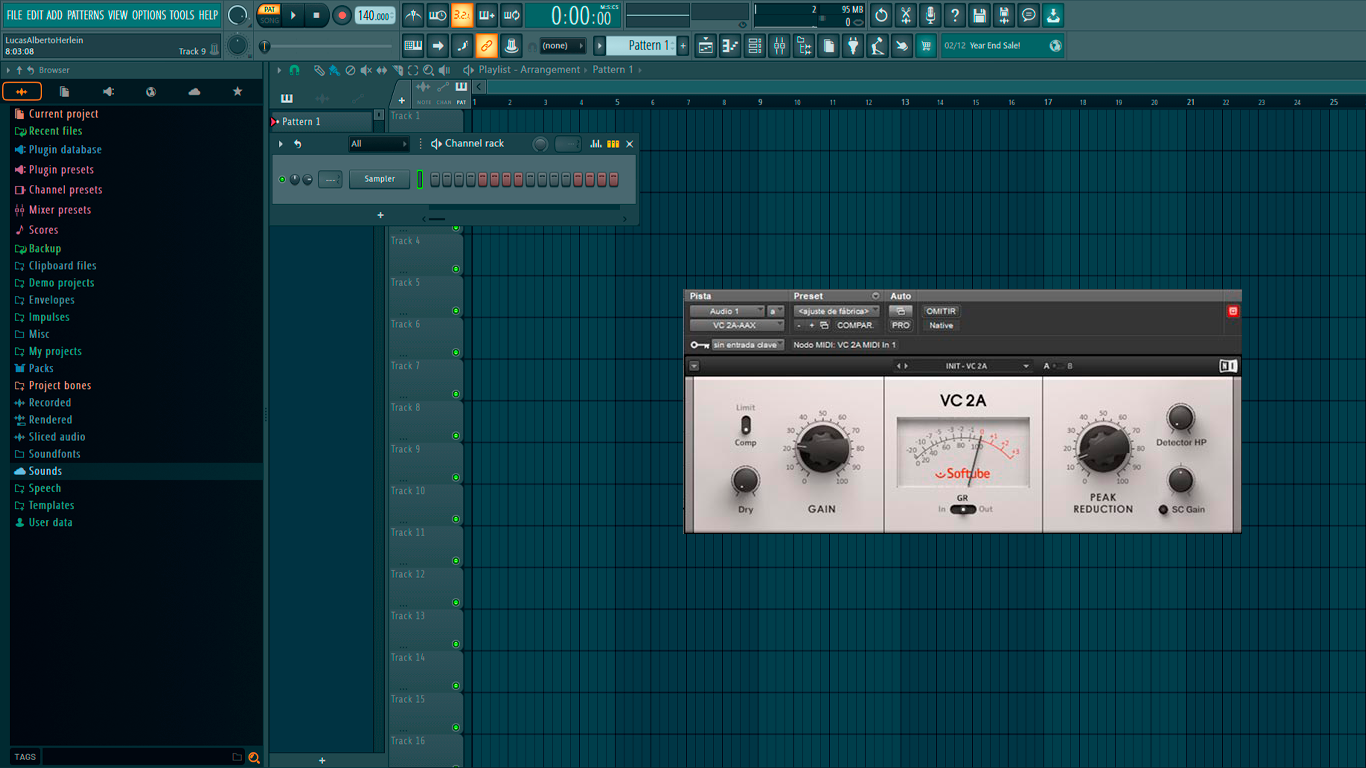Image resolution: width=1366 pixels, height=768 pixels.
Task: Open the (none) selector dropdown
Action: click(563, 45)
